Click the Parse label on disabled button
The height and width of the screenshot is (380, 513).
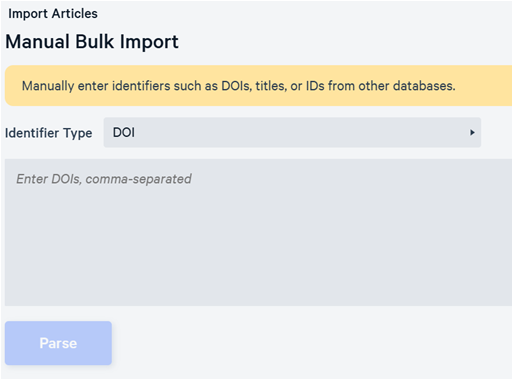58,343
